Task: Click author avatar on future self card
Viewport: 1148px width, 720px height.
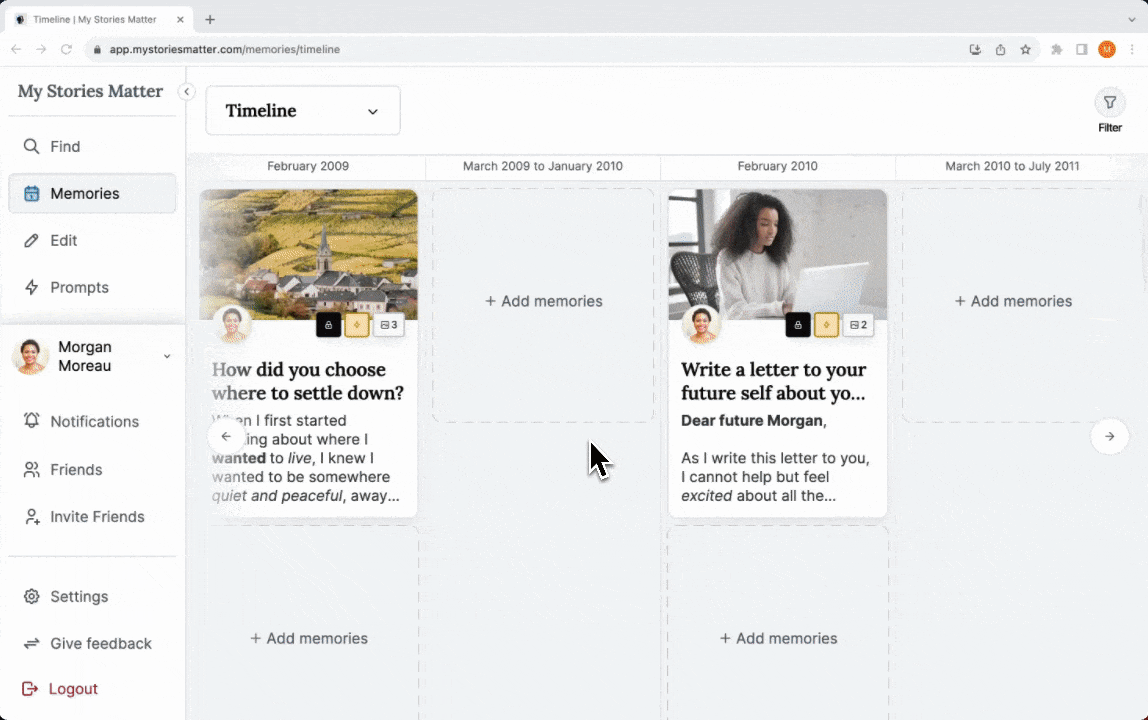Action: point(701,324)
